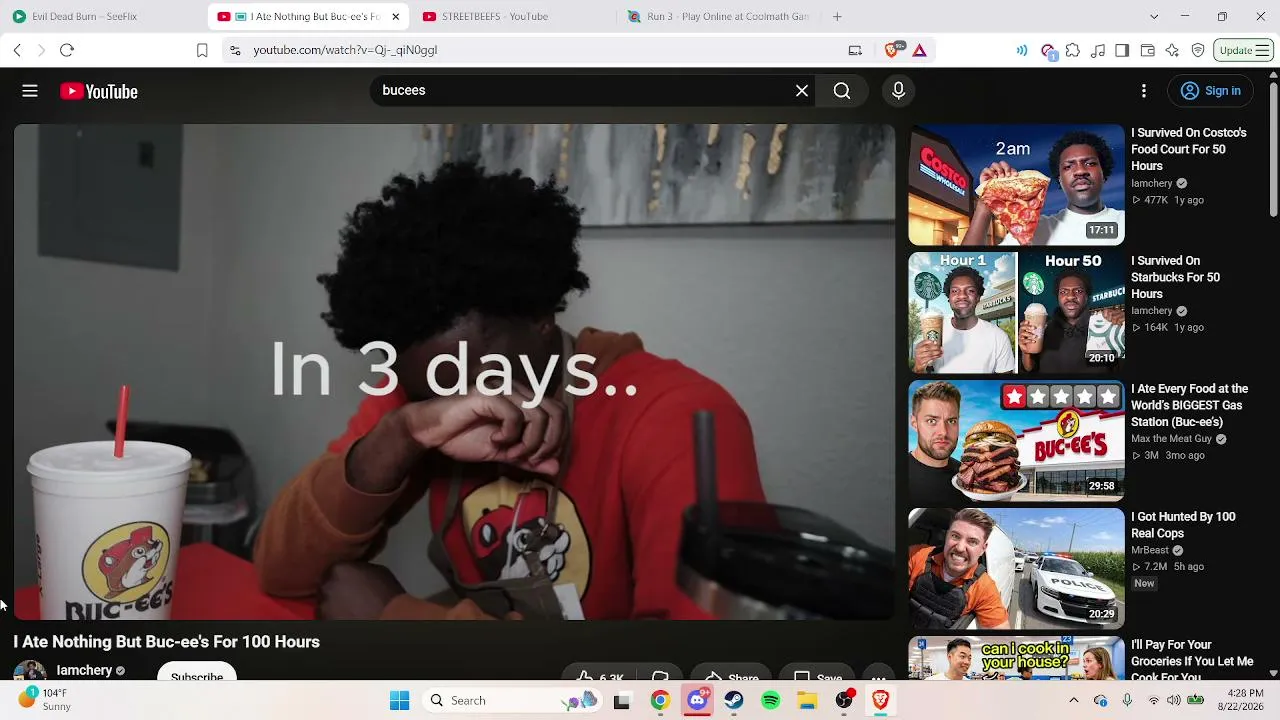Viewport: 1280px width, 720px height.
Task: Switch to Run 3 Coolmath Games tab
Action: [x=716, y=17]
